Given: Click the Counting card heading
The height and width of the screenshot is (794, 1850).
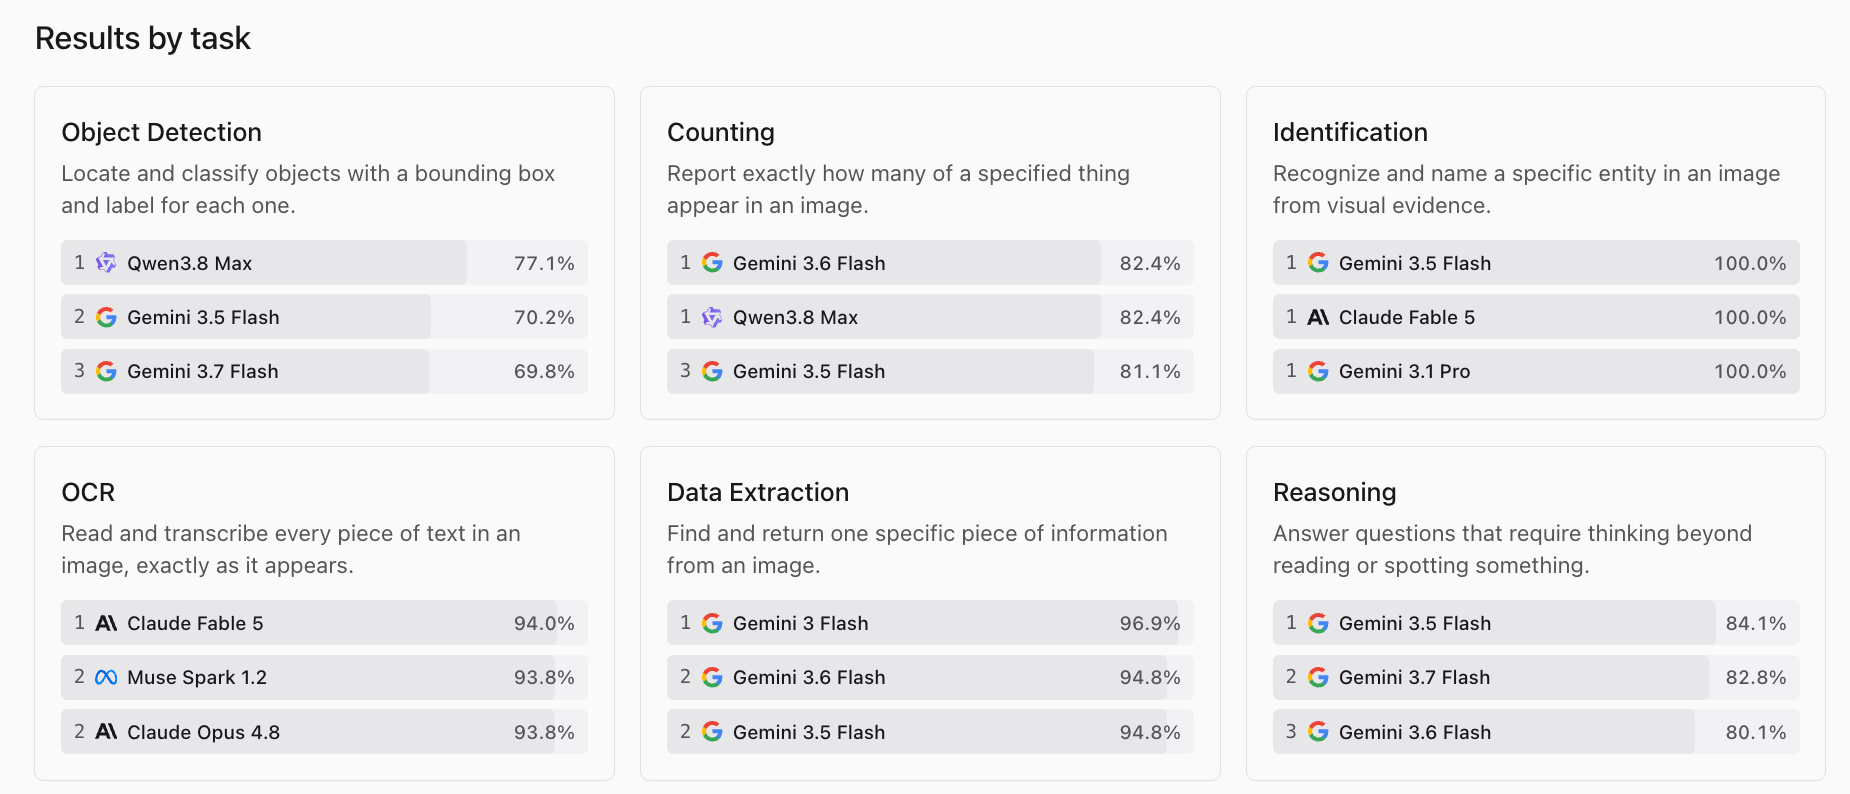Looking at the screenshot, I should click(721, 132).
